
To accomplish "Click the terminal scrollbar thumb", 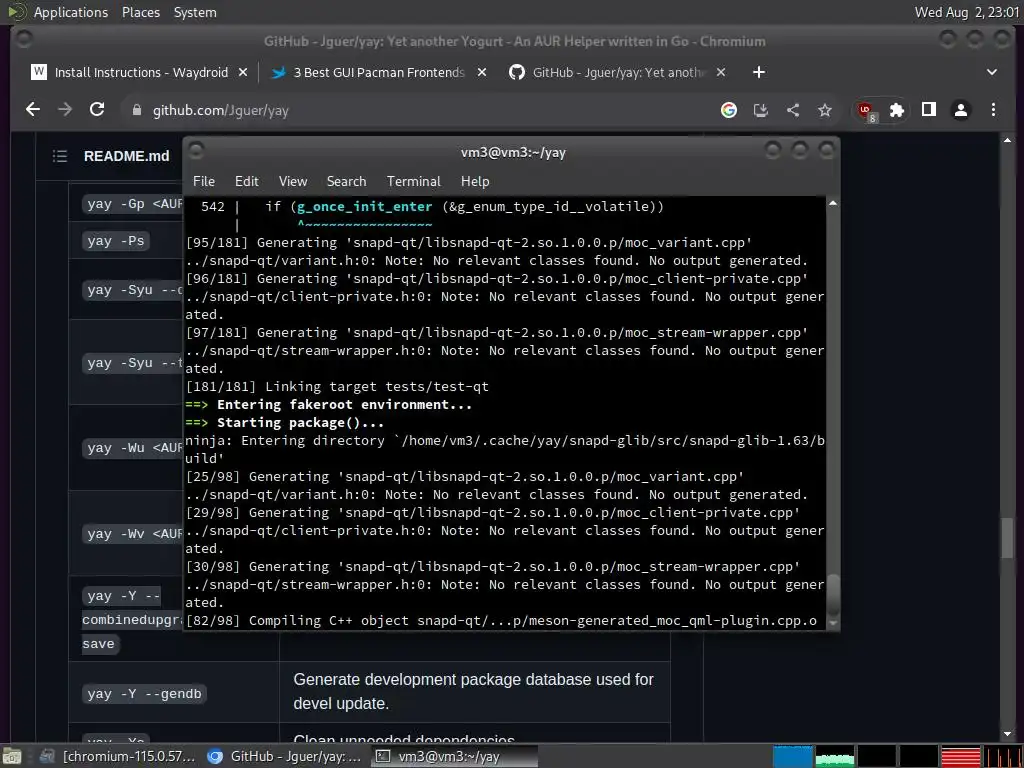I will pos(833,594).
